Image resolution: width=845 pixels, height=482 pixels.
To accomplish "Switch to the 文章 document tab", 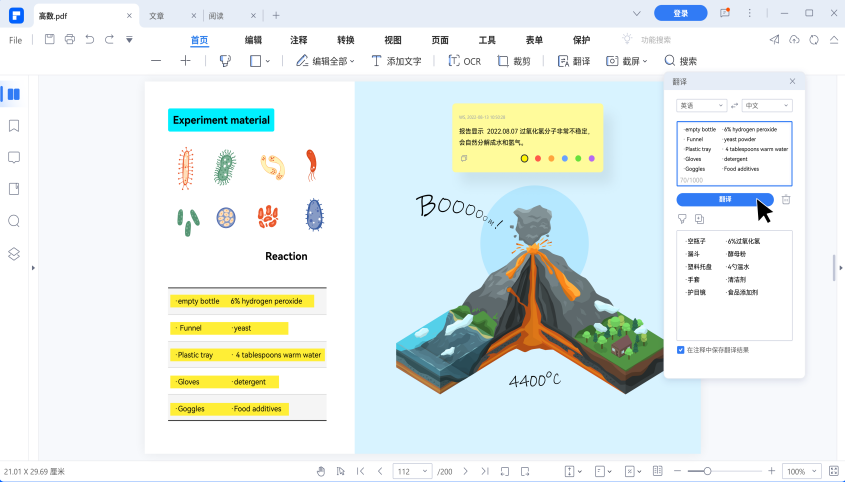I will tap(157, 16).
